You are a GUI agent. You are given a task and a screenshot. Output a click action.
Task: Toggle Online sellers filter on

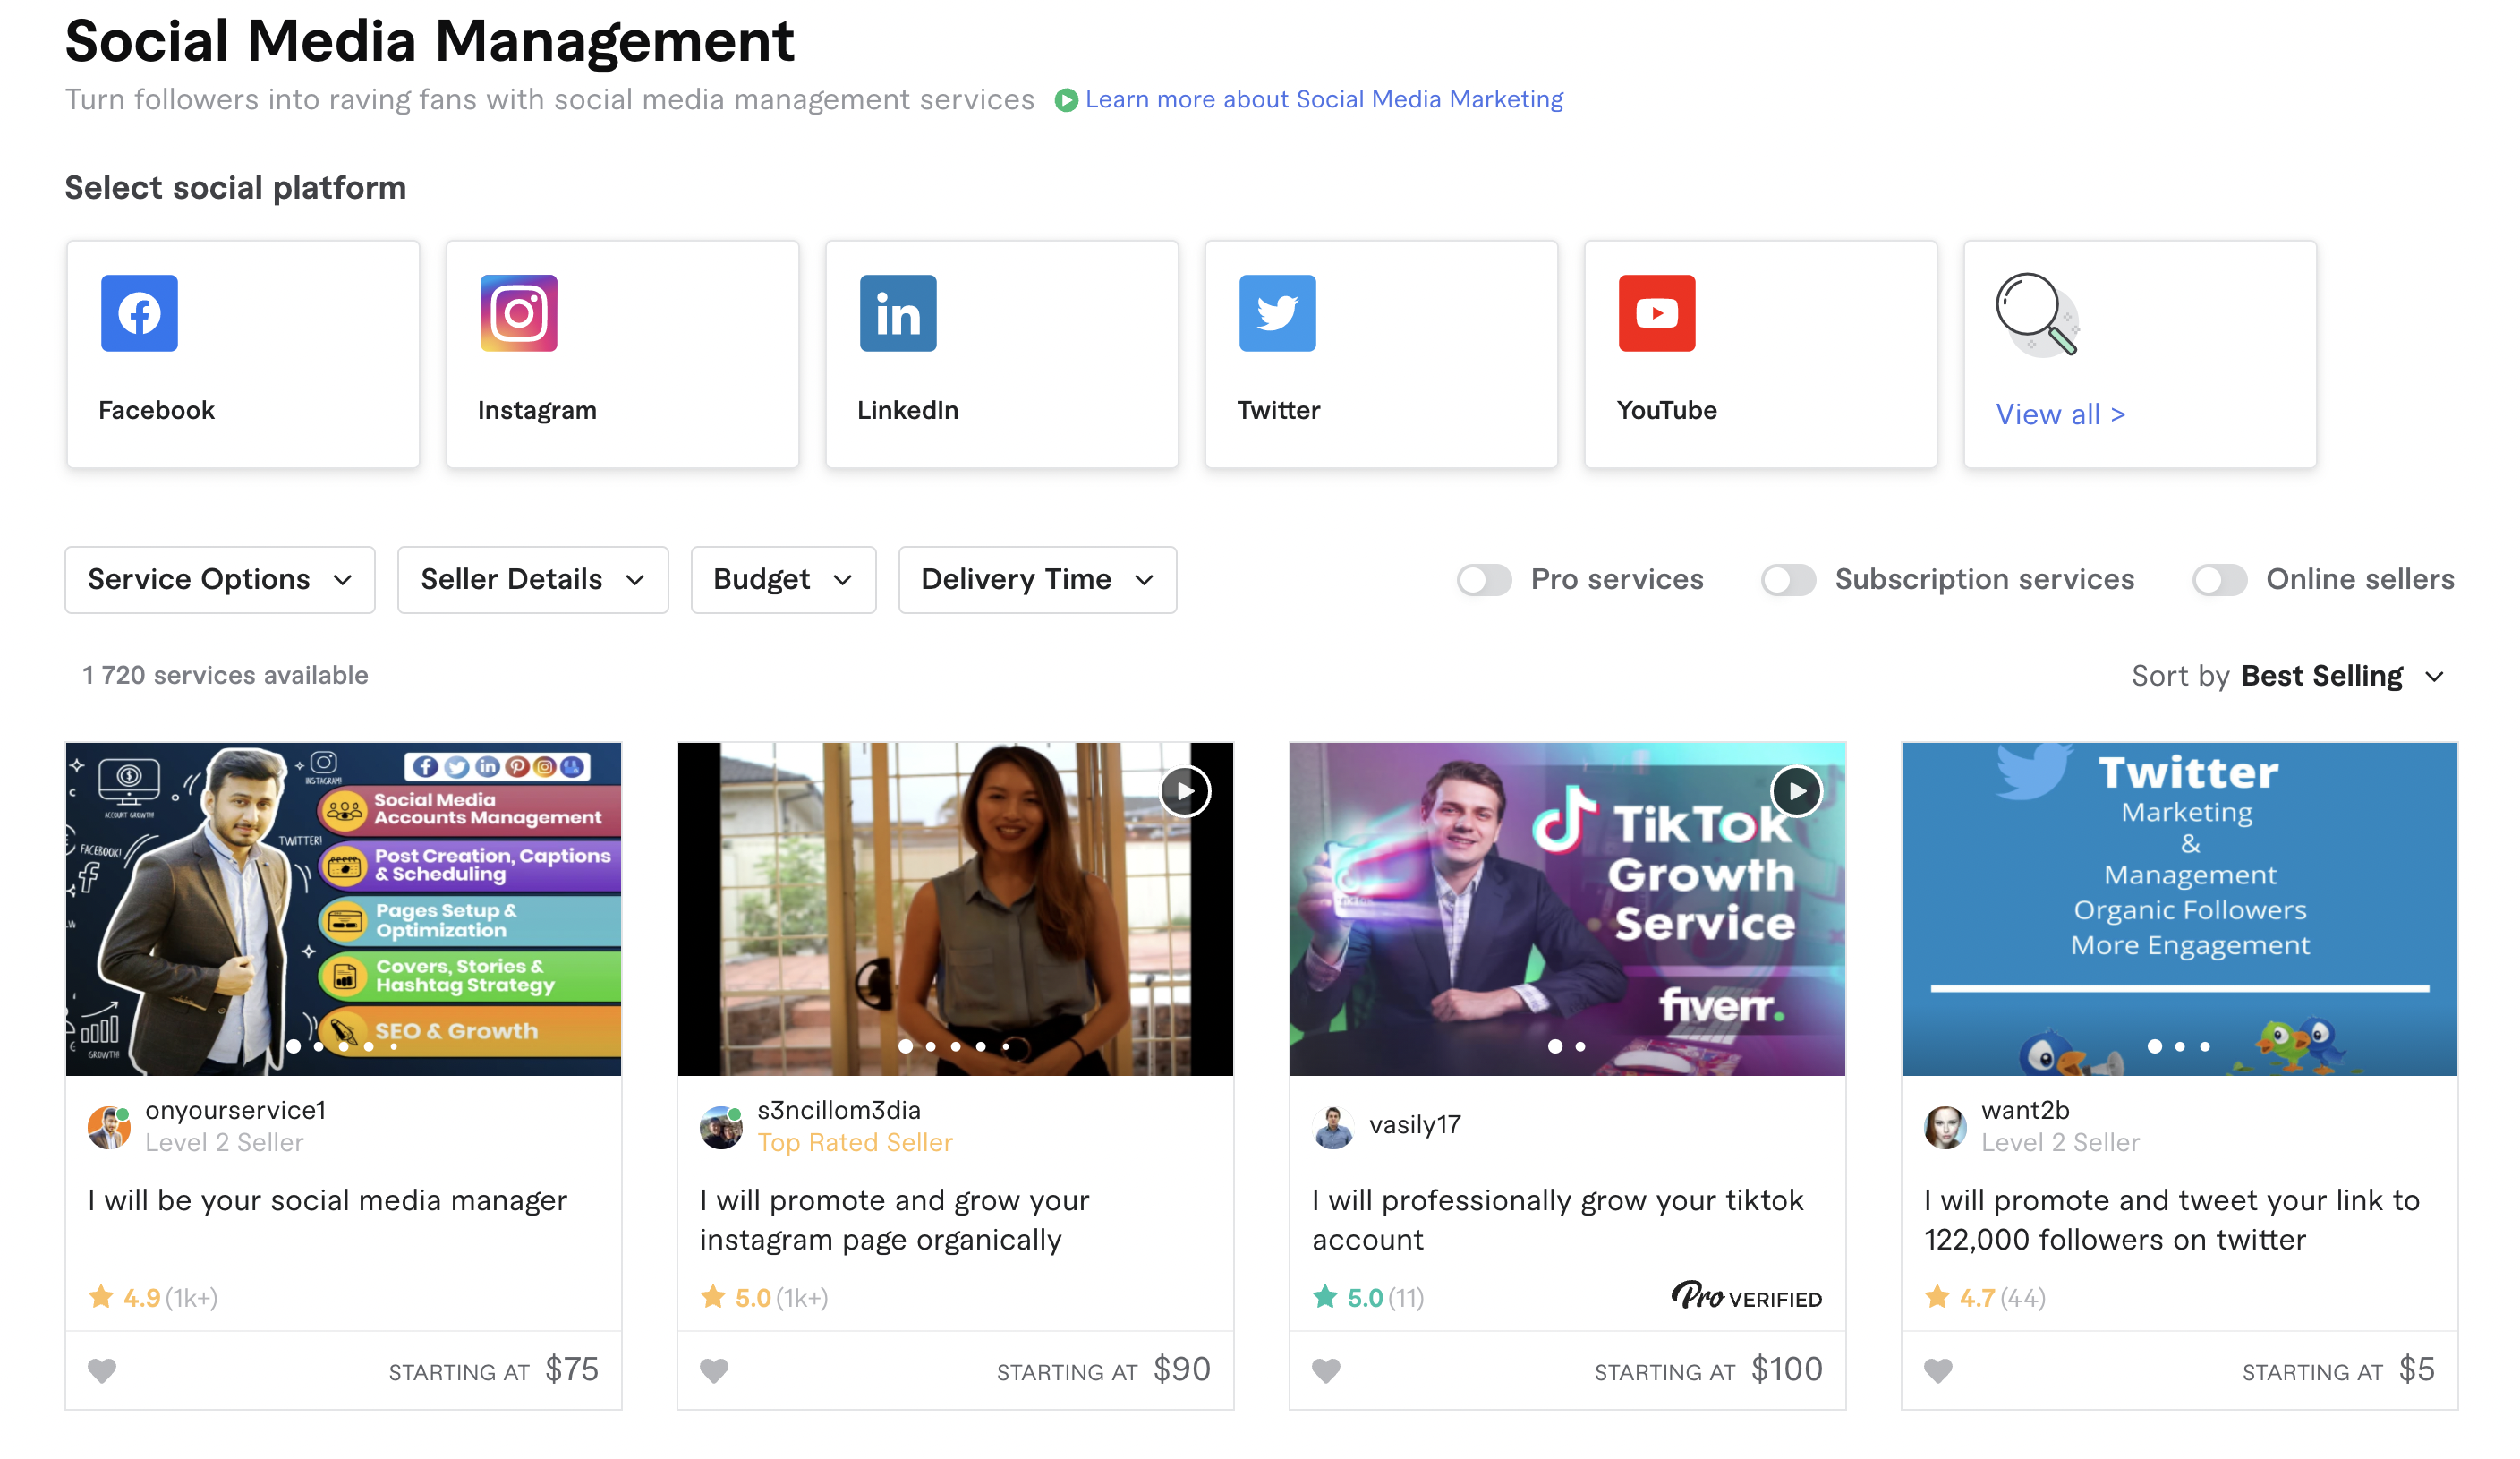2218,579
